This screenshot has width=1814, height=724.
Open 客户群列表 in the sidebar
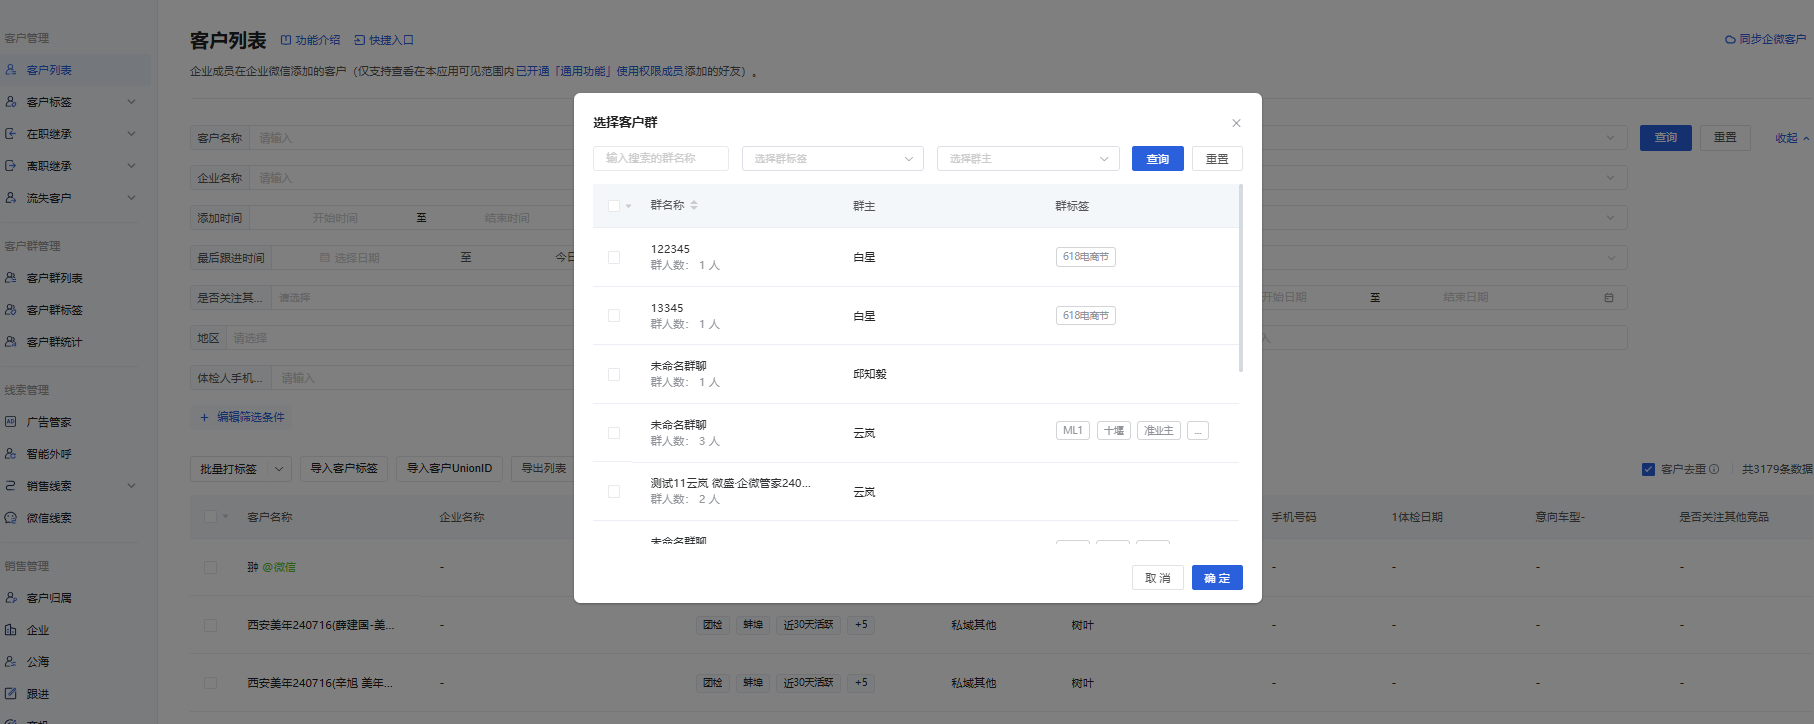point(54,278)
